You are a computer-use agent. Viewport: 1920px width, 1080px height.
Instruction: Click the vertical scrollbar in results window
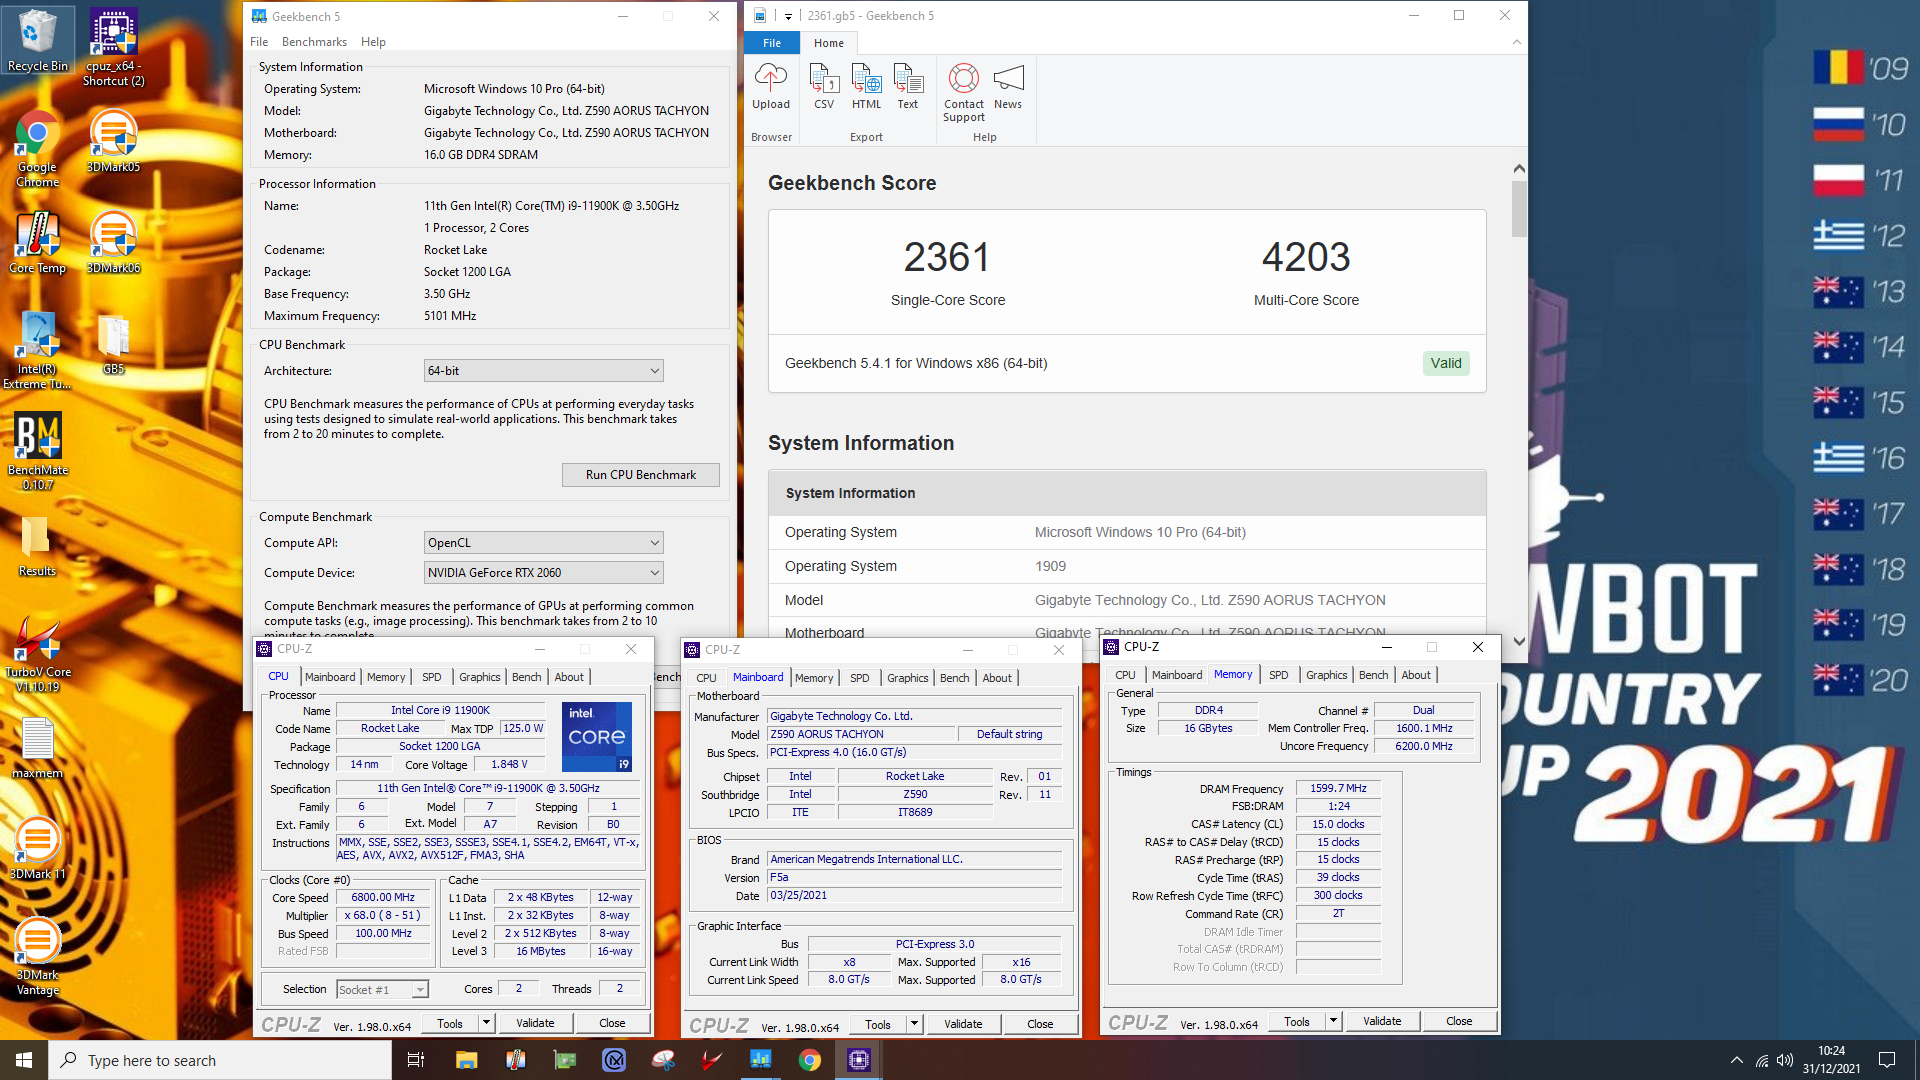(1519, 210)
